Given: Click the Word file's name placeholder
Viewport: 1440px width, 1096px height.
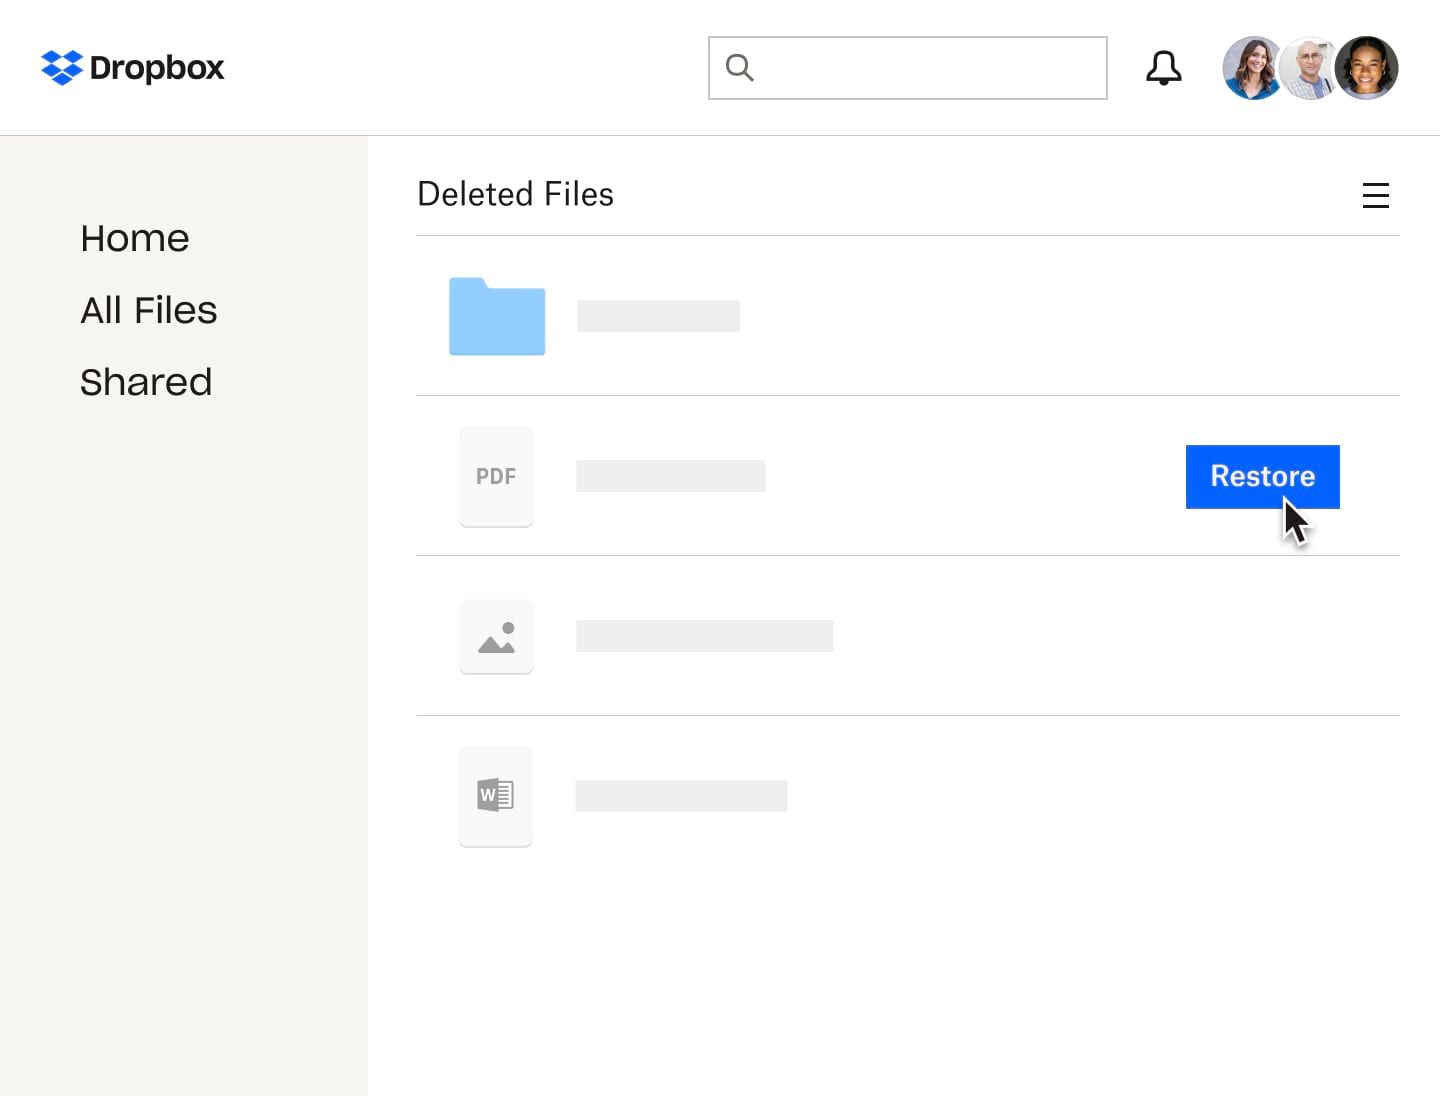Looking at the screenshot, I should click(x=681, y=796).
